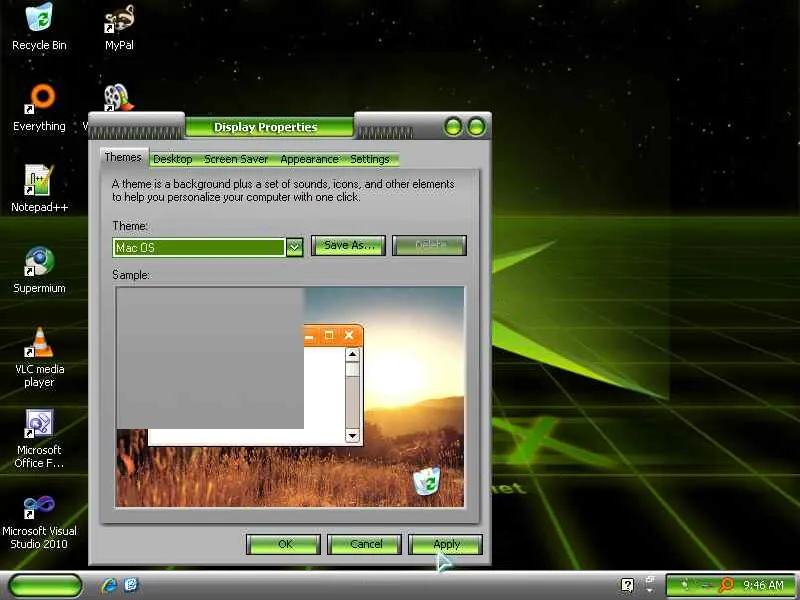Click Cancel in Display Properties dialog
The height and width of the screenshot is (600, 800).
(365, 544)
